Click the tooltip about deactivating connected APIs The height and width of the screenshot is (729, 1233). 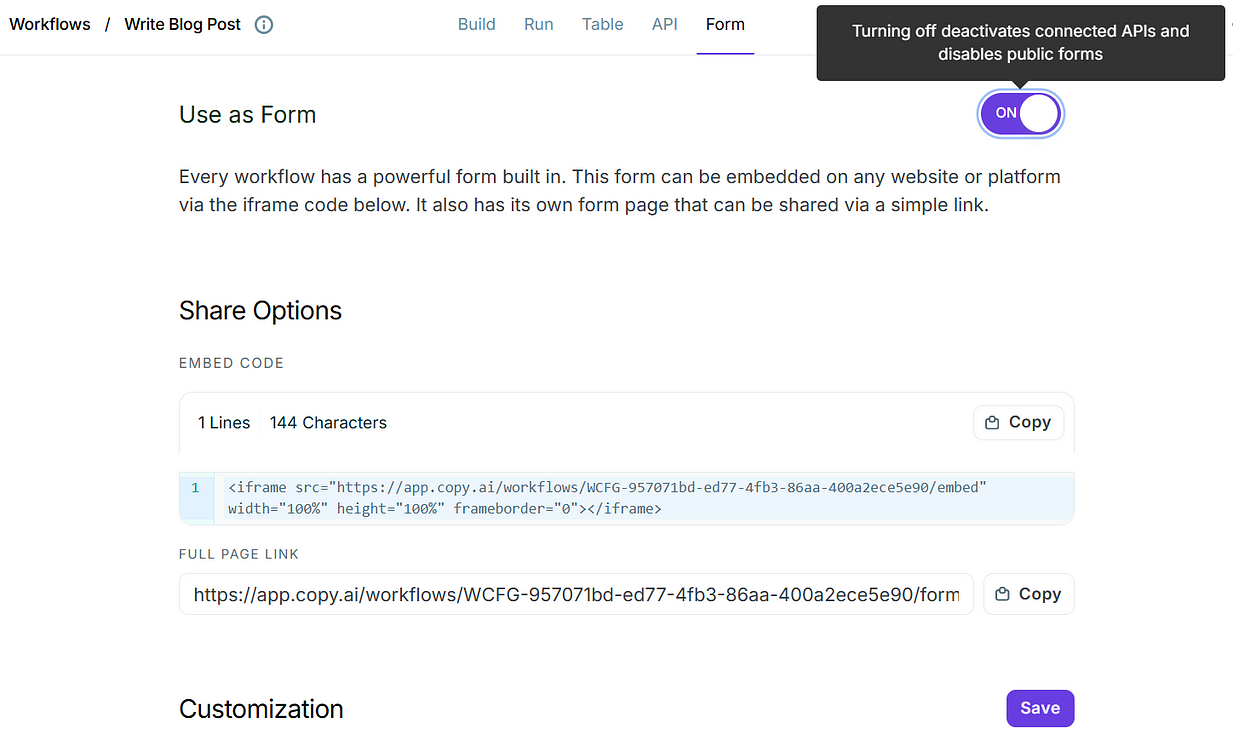[1020, 43]
